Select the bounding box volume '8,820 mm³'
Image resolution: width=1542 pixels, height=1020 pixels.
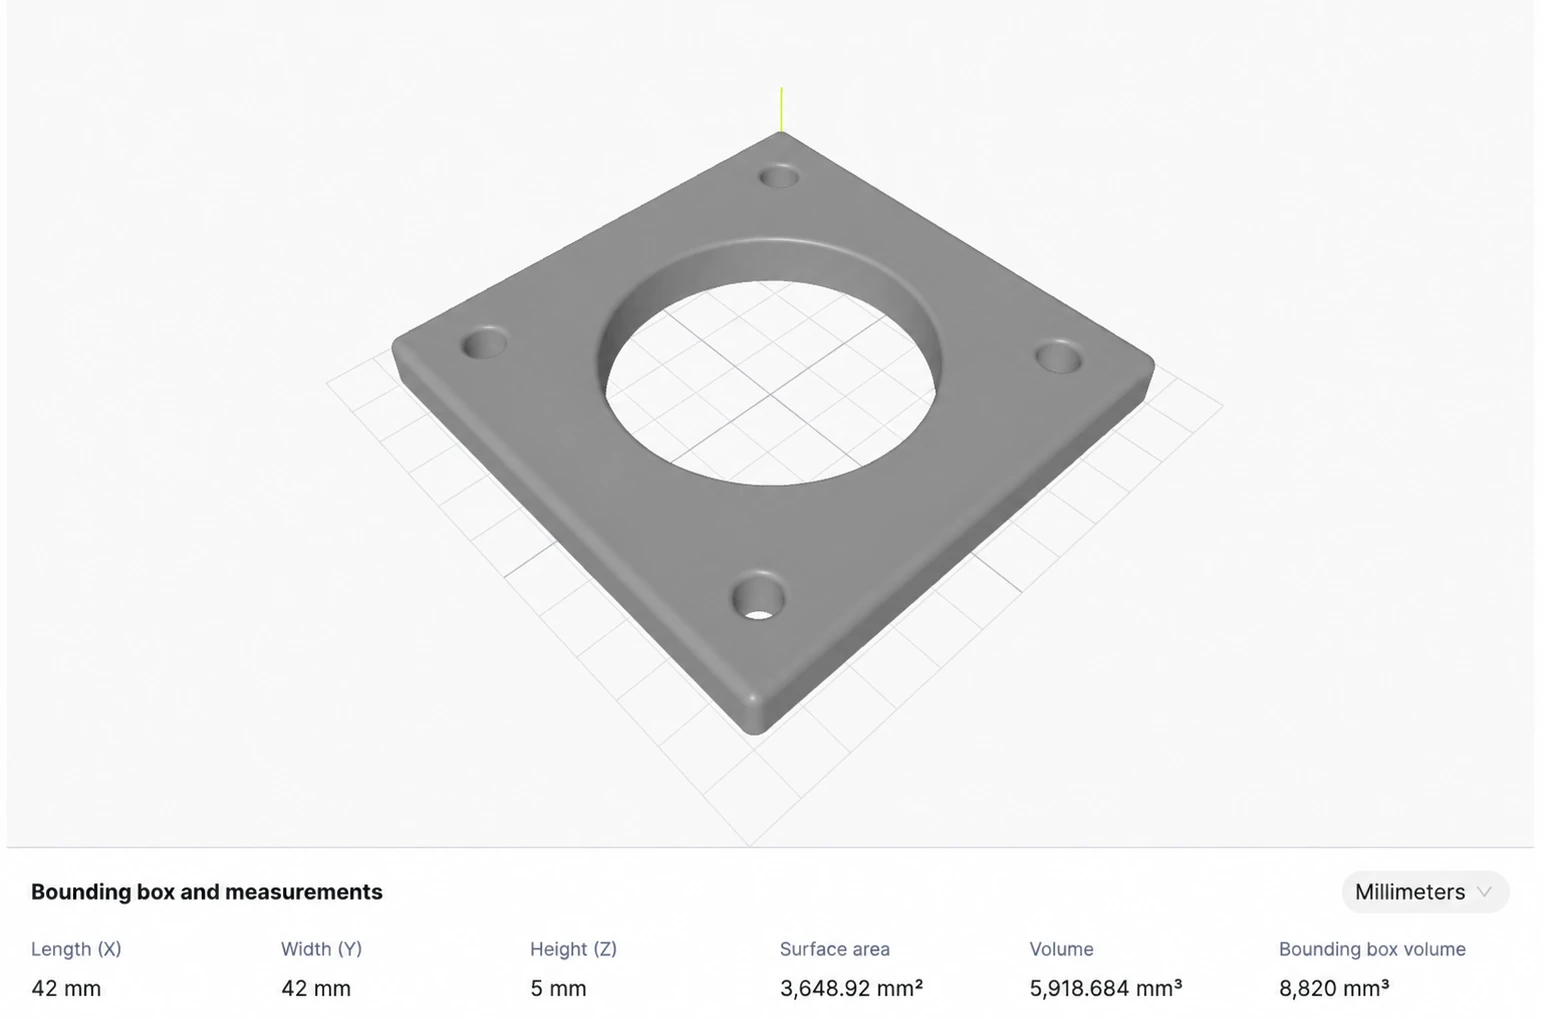click(1334, 989)
